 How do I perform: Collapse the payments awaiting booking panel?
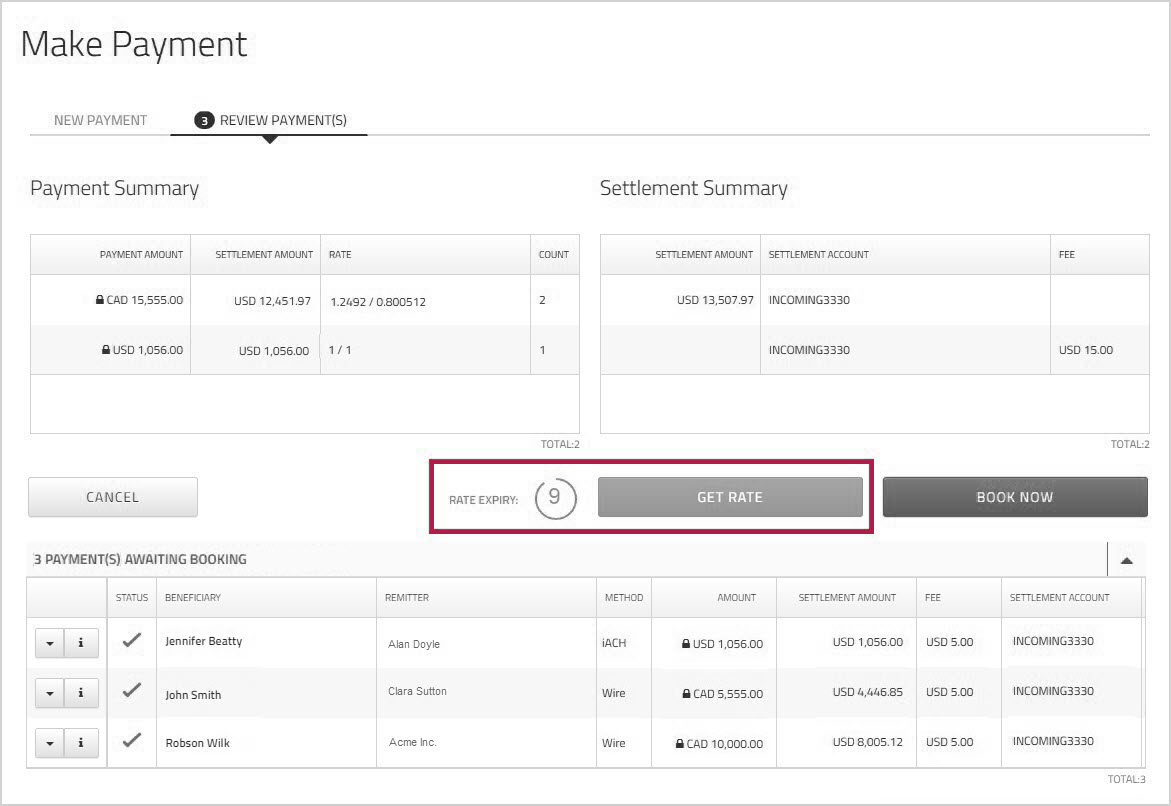[x=1126, y=560]
